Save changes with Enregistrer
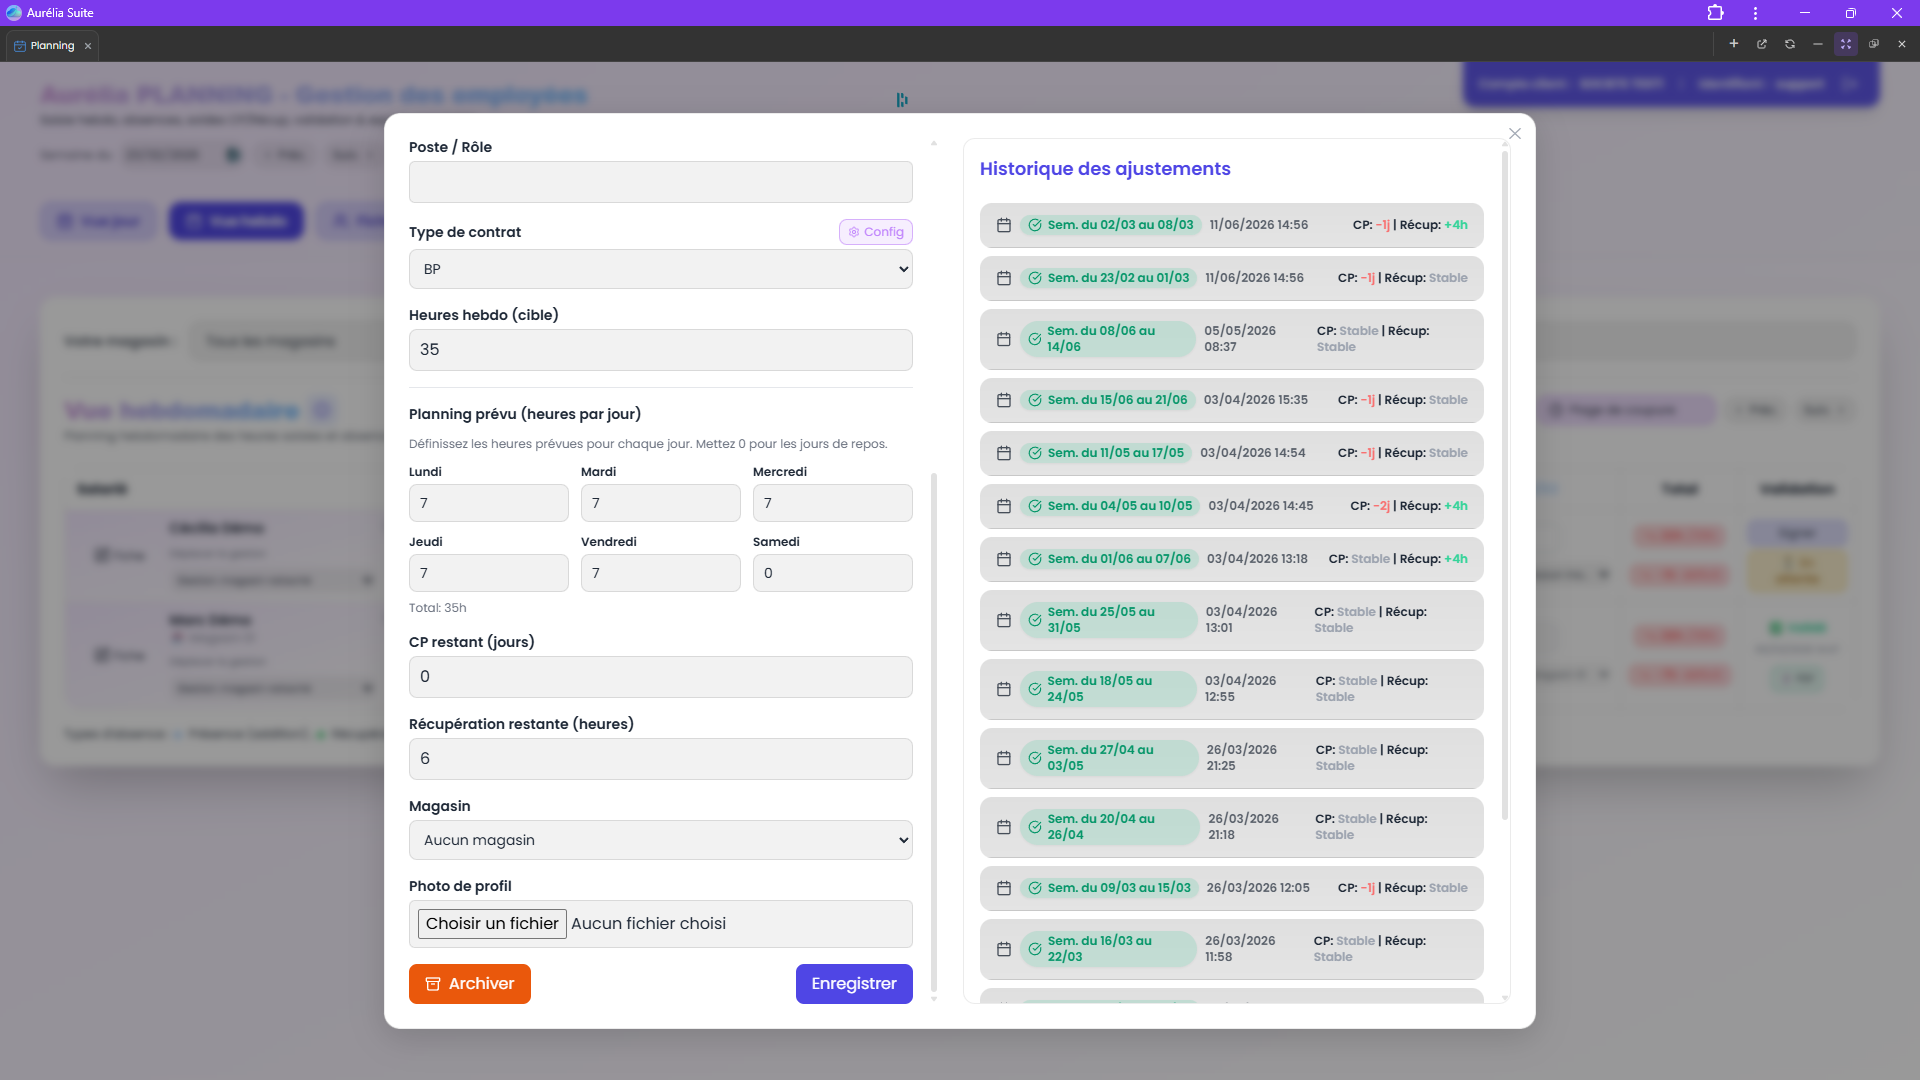The width and height of the screenshot is (1920, 1080). pos(854,984)
